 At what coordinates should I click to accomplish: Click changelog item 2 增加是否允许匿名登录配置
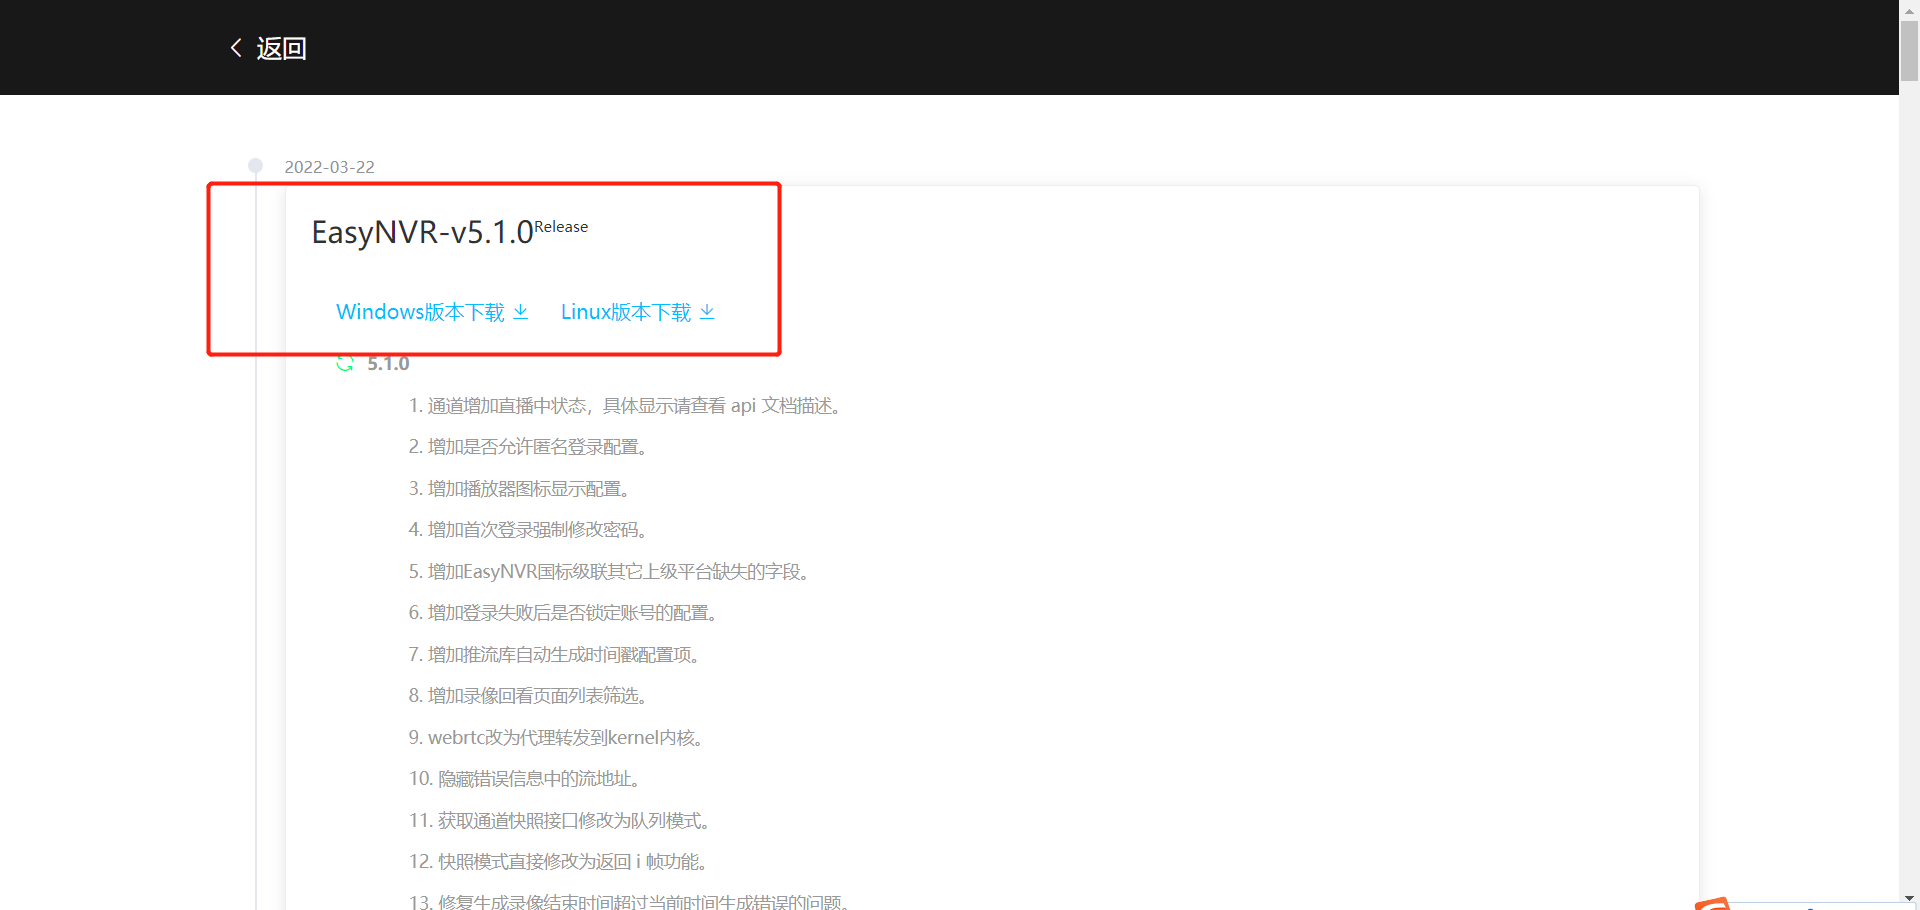pyautogui.click(x=531, y=447)
